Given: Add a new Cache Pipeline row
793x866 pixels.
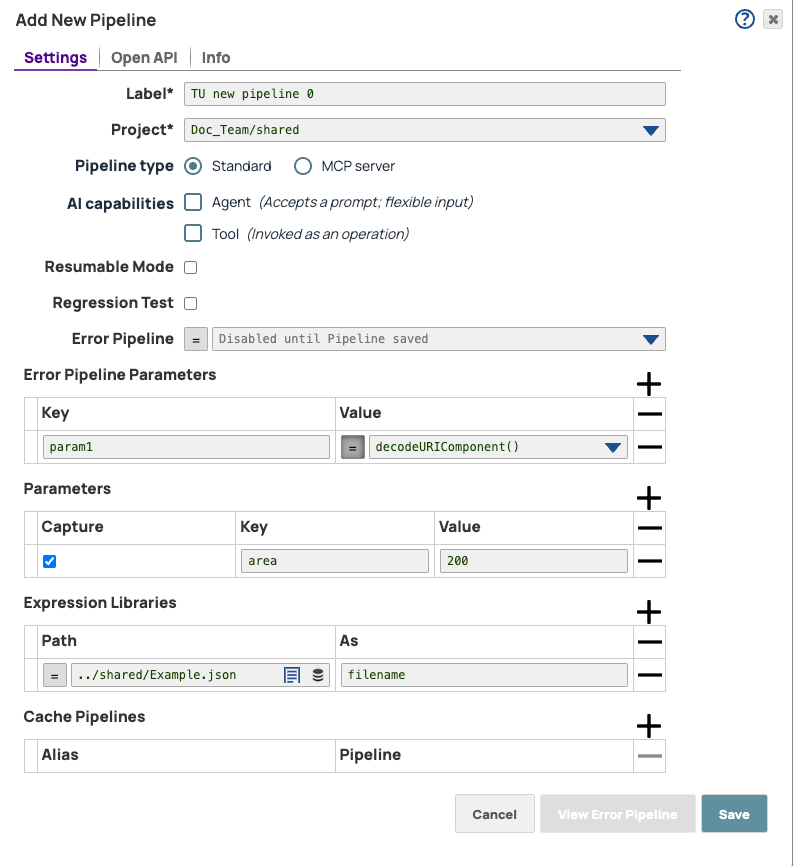Looking at the screenshot, I should (x=648, y=726).
